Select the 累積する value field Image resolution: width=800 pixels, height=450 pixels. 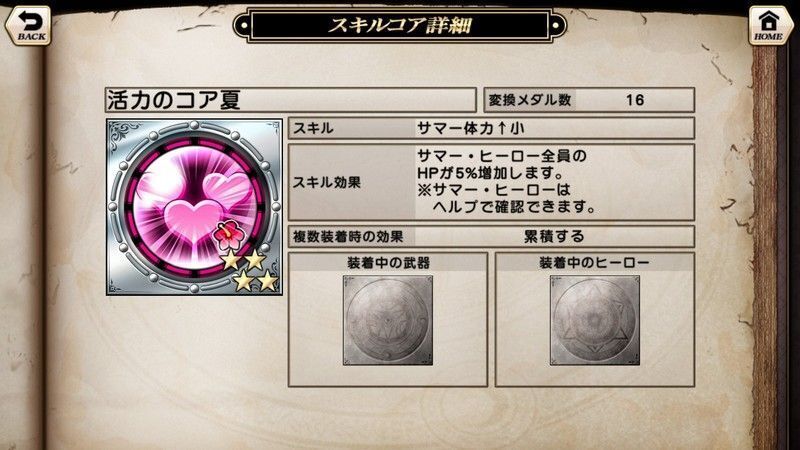pos(555,236)
